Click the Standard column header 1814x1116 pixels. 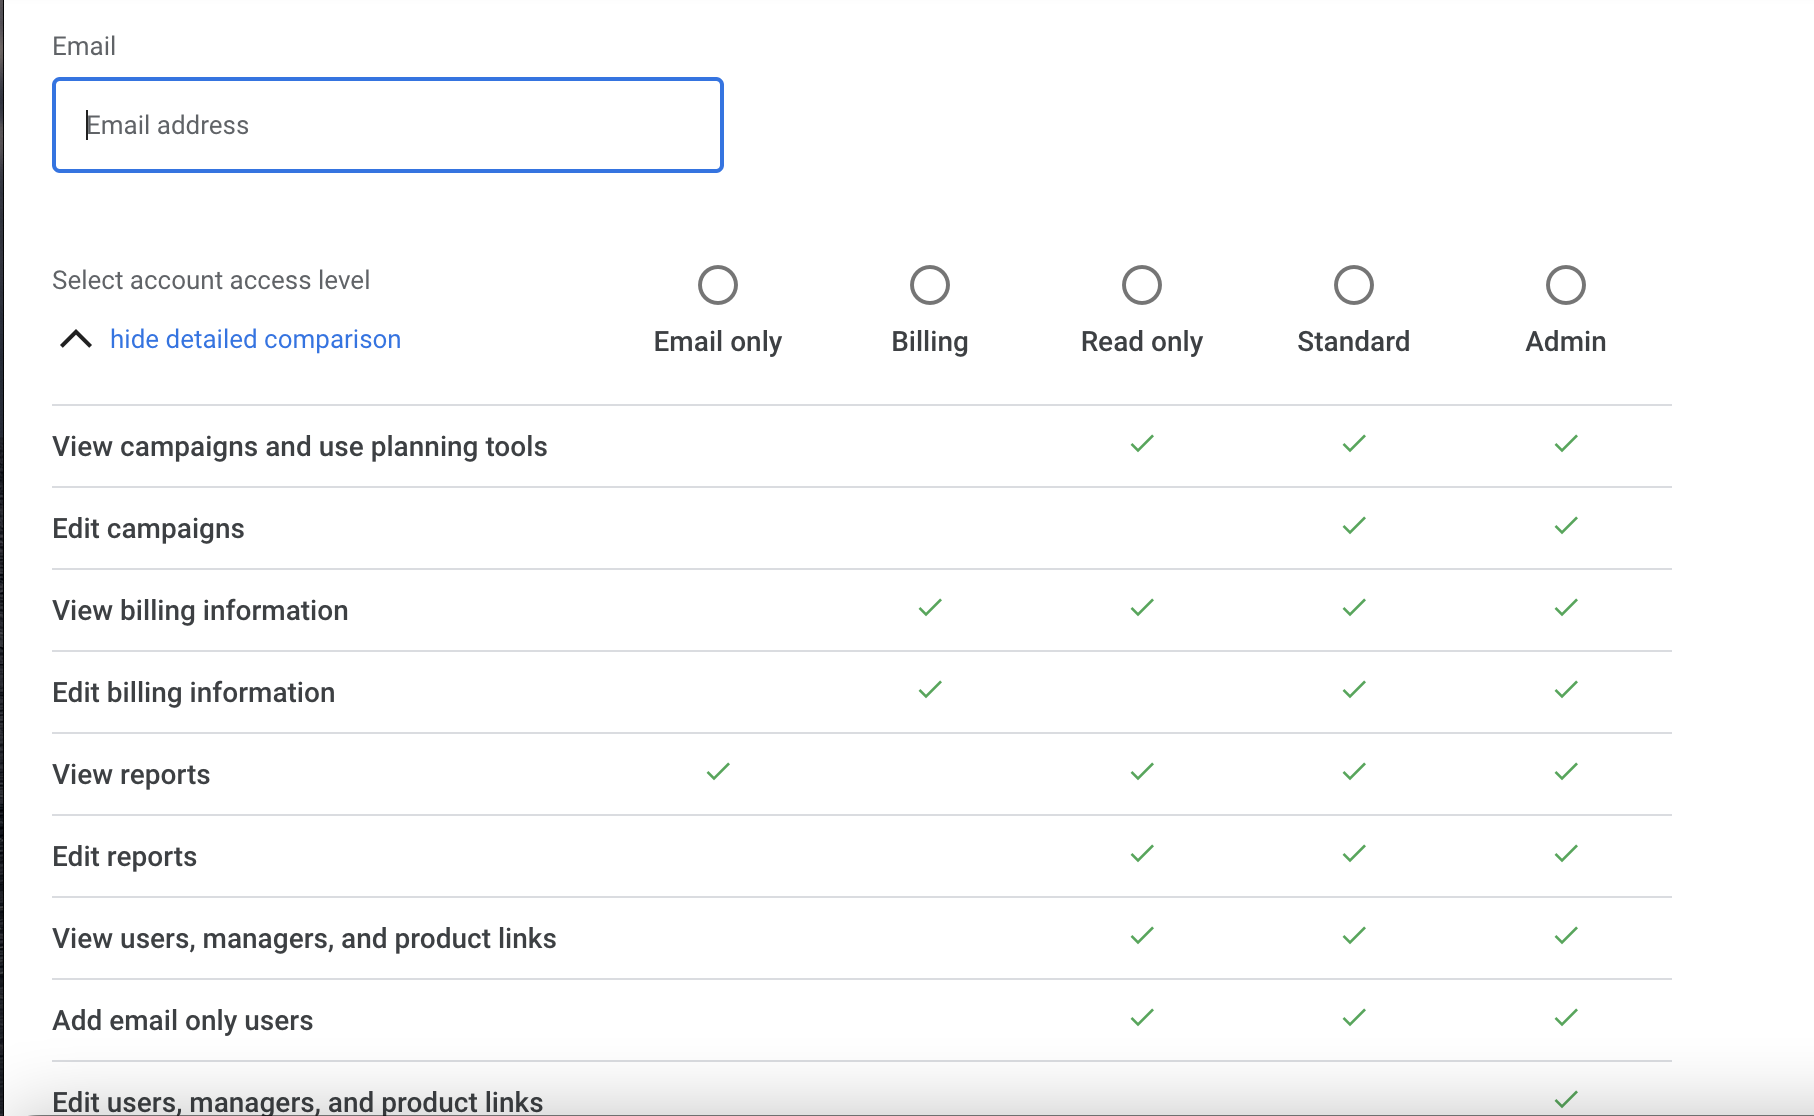point(1353,341)
